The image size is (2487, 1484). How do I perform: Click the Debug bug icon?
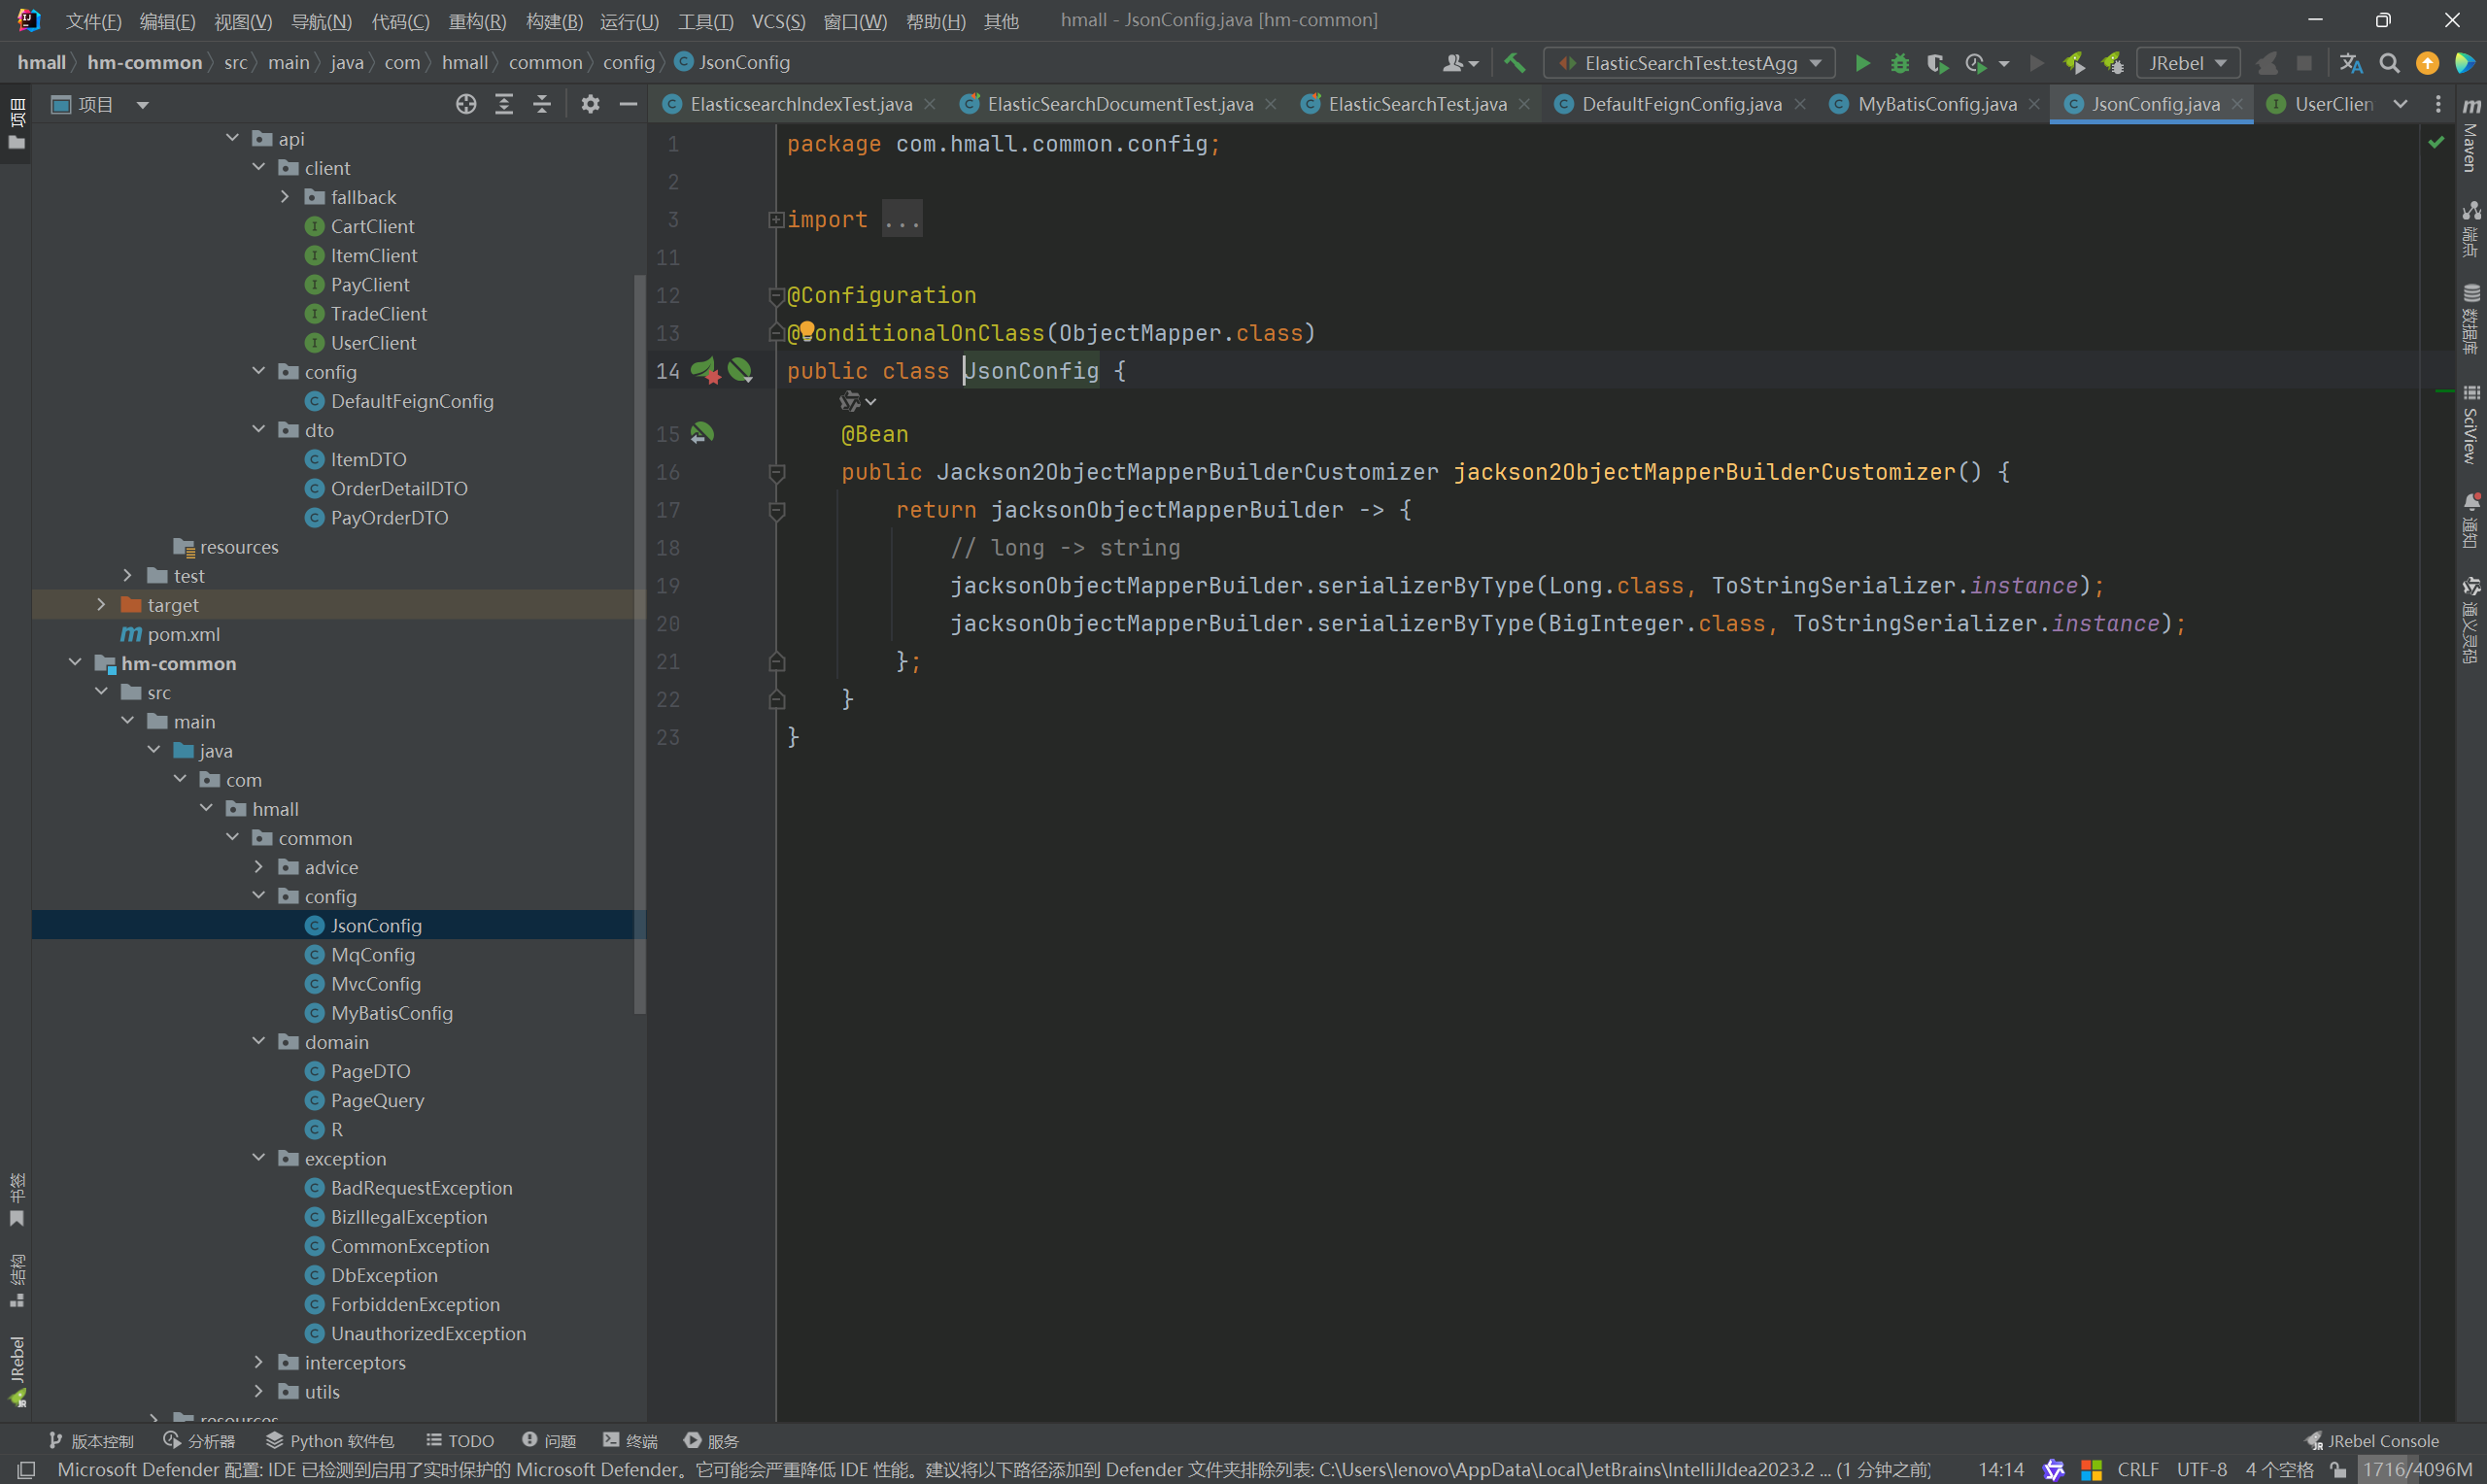[1899, 63]
